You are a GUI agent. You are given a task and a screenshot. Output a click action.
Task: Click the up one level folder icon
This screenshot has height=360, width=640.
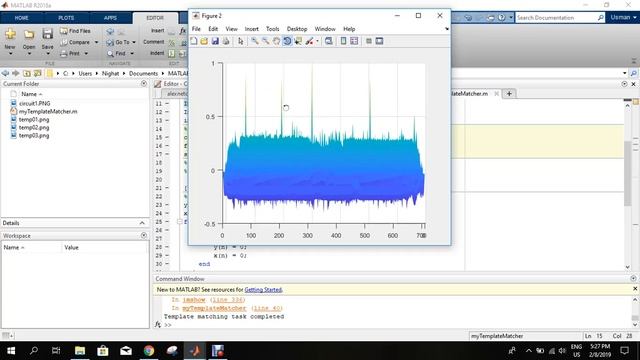coord(27,73)
